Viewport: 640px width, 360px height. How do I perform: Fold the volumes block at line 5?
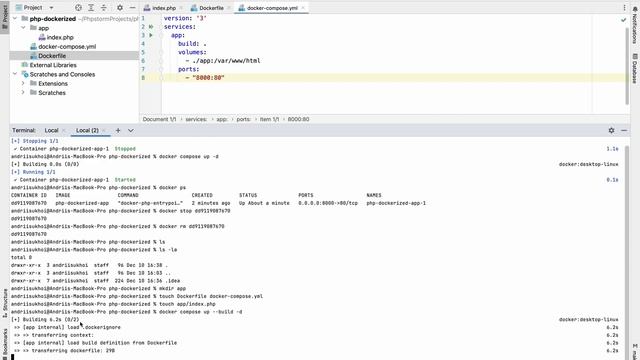(161, 52)
